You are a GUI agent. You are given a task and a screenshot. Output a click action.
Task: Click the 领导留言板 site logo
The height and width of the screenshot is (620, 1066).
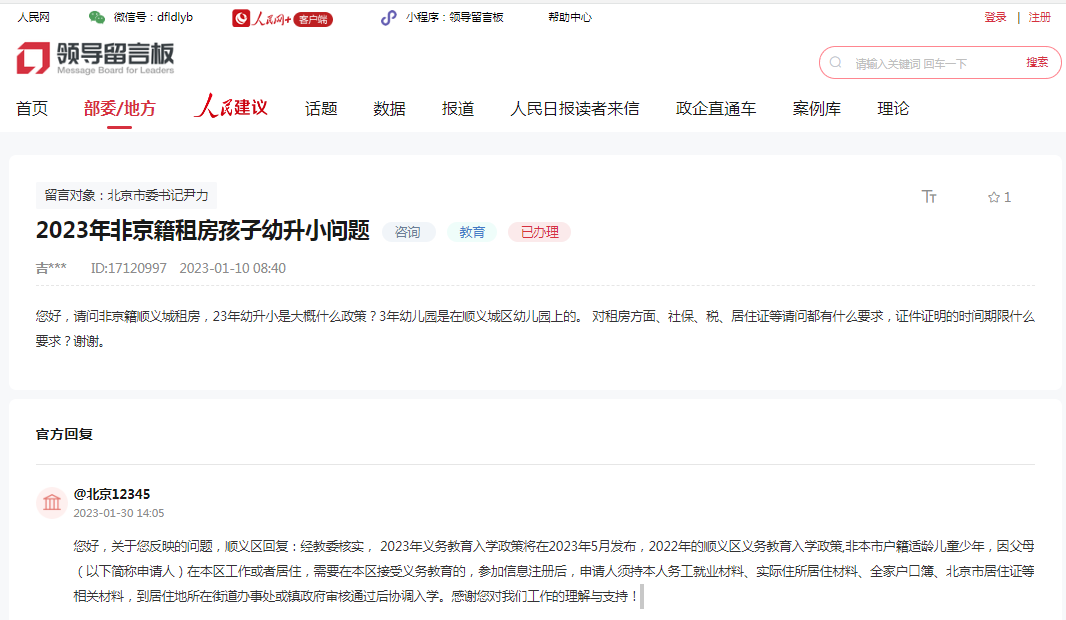coord(95,58)
